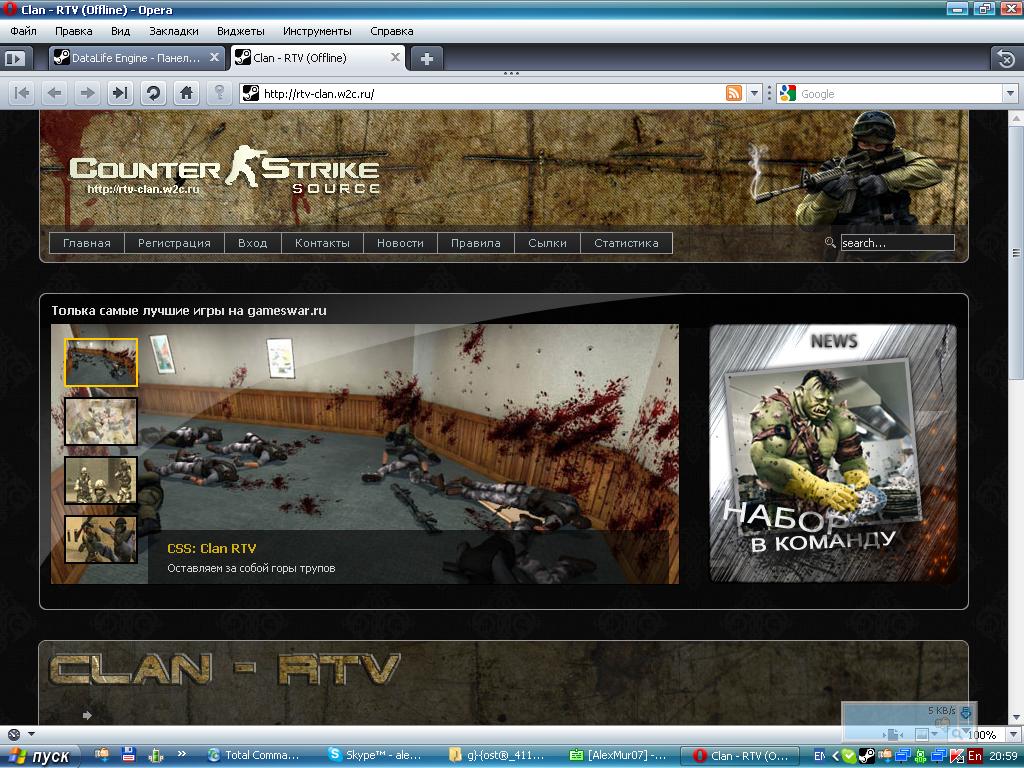This screenshot has height=768, width=1024.
Task: Open the Файл menu
Action: coord(24,31)
